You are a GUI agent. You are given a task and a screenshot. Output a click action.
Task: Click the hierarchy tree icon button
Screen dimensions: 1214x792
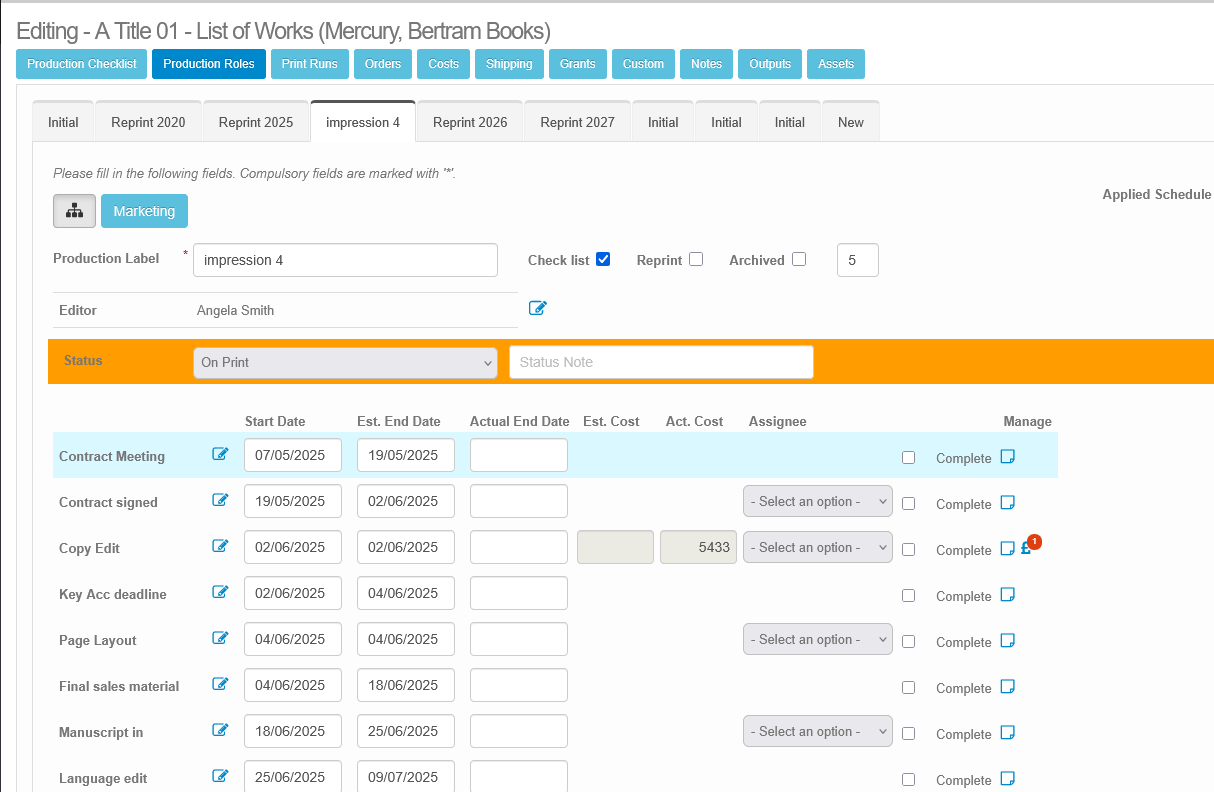[x=74, y=211]
